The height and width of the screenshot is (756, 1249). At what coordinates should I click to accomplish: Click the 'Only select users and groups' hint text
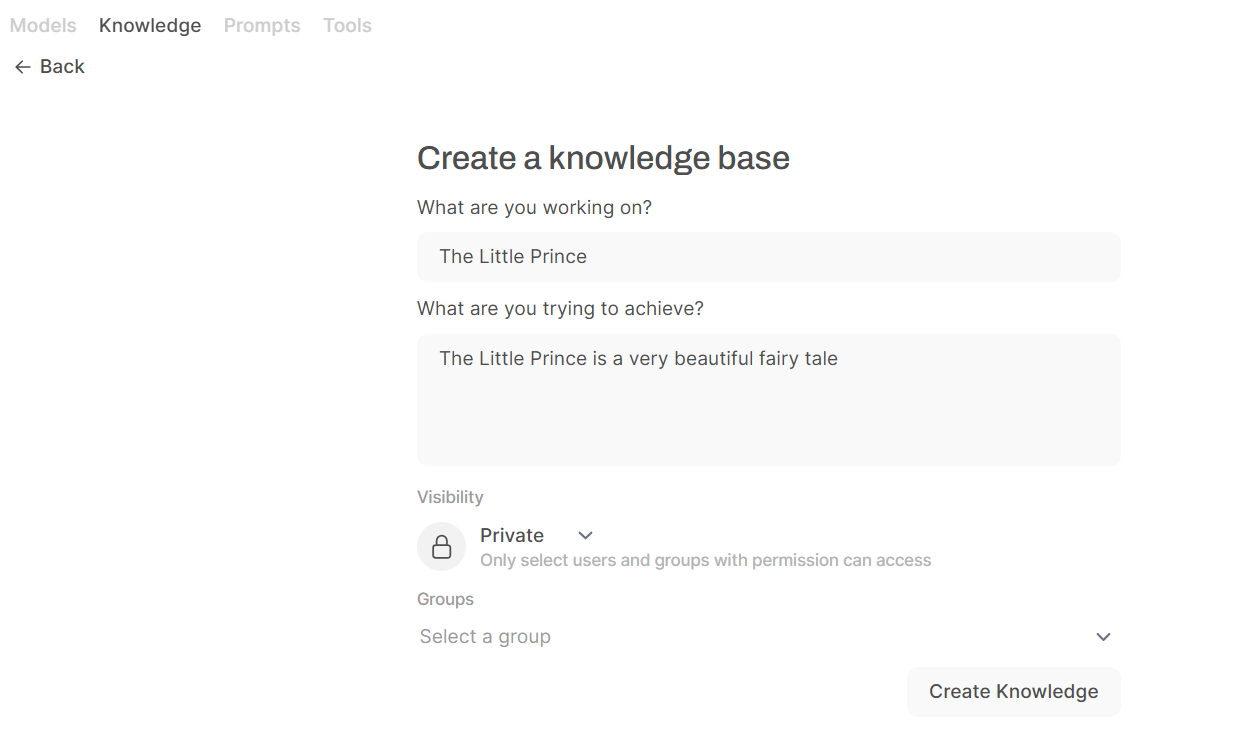[705, 560]
